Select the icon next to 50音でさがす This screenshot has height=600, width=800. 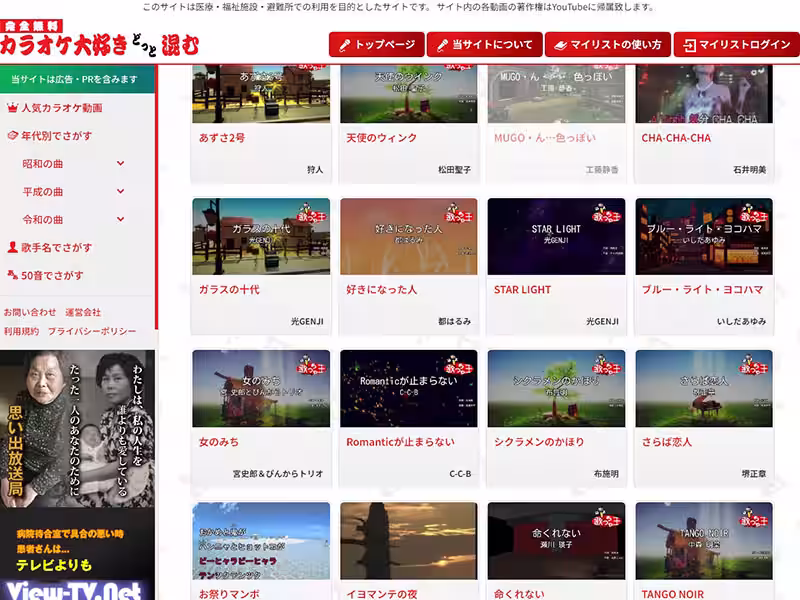[12, 274]
